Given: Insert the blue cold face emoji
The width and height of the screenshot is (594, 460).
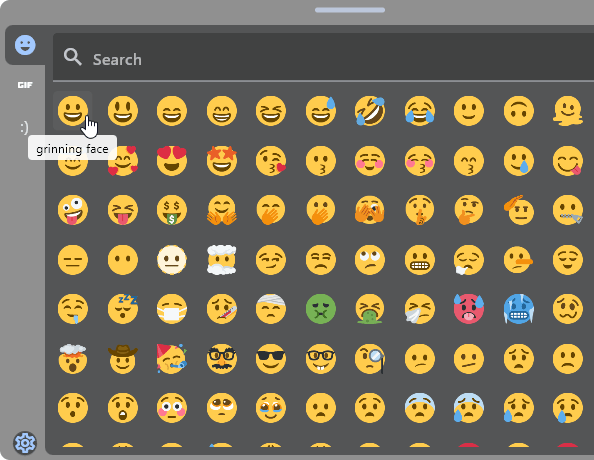Looking at the screenshot, I should coord(519,309).
